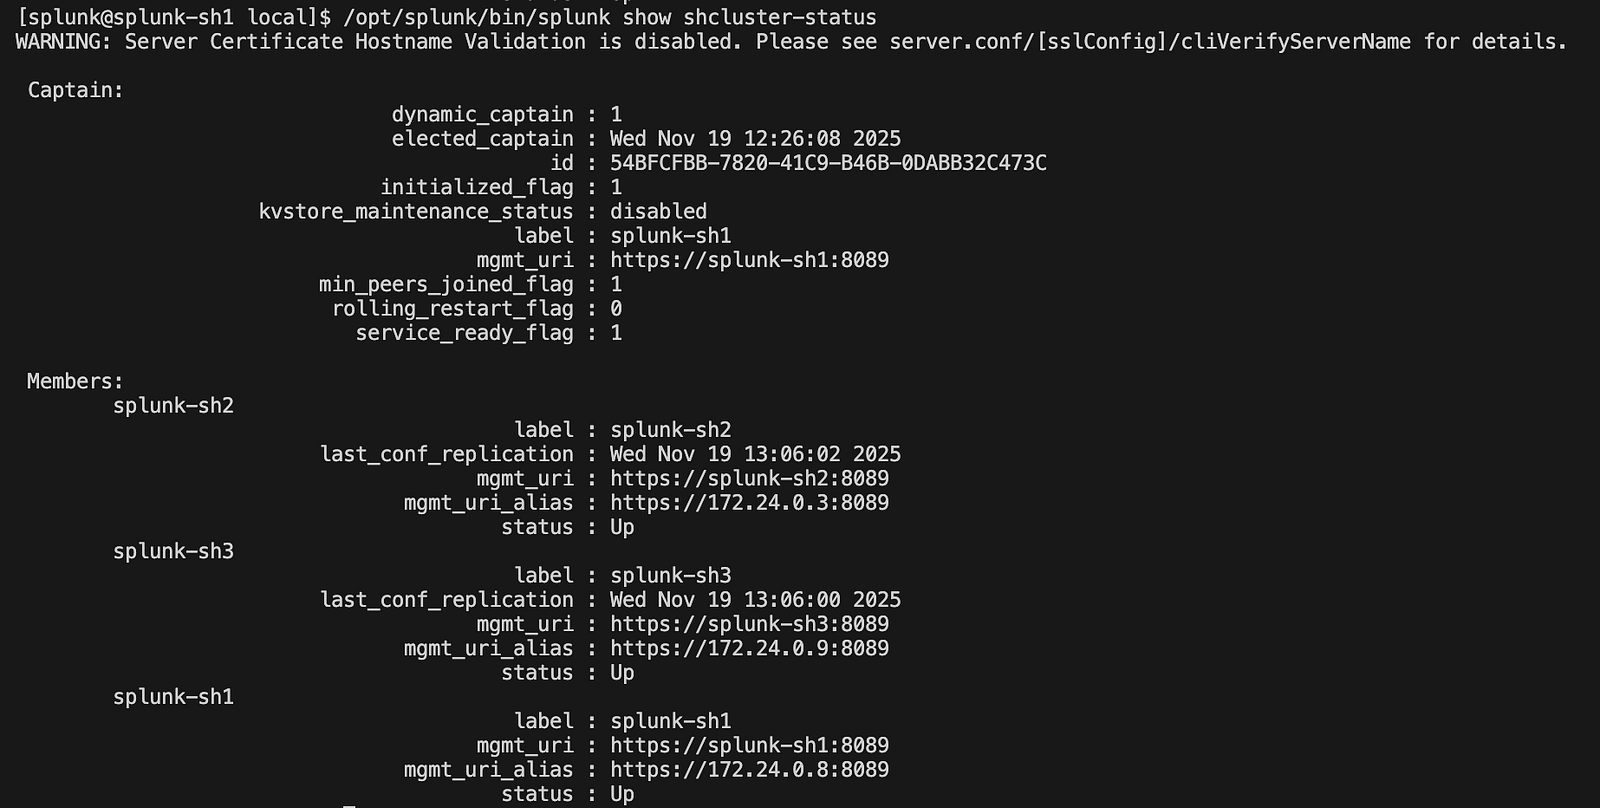
Task: Click the 'Captain:' section heading
Action: [x=76, y=90]
